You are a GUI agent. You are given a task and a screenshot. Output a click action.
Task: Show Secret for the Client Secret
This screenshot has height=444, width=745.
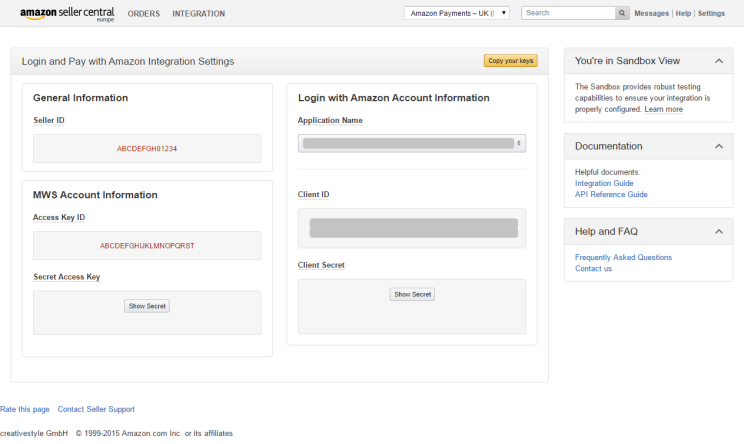coord(412,295)
